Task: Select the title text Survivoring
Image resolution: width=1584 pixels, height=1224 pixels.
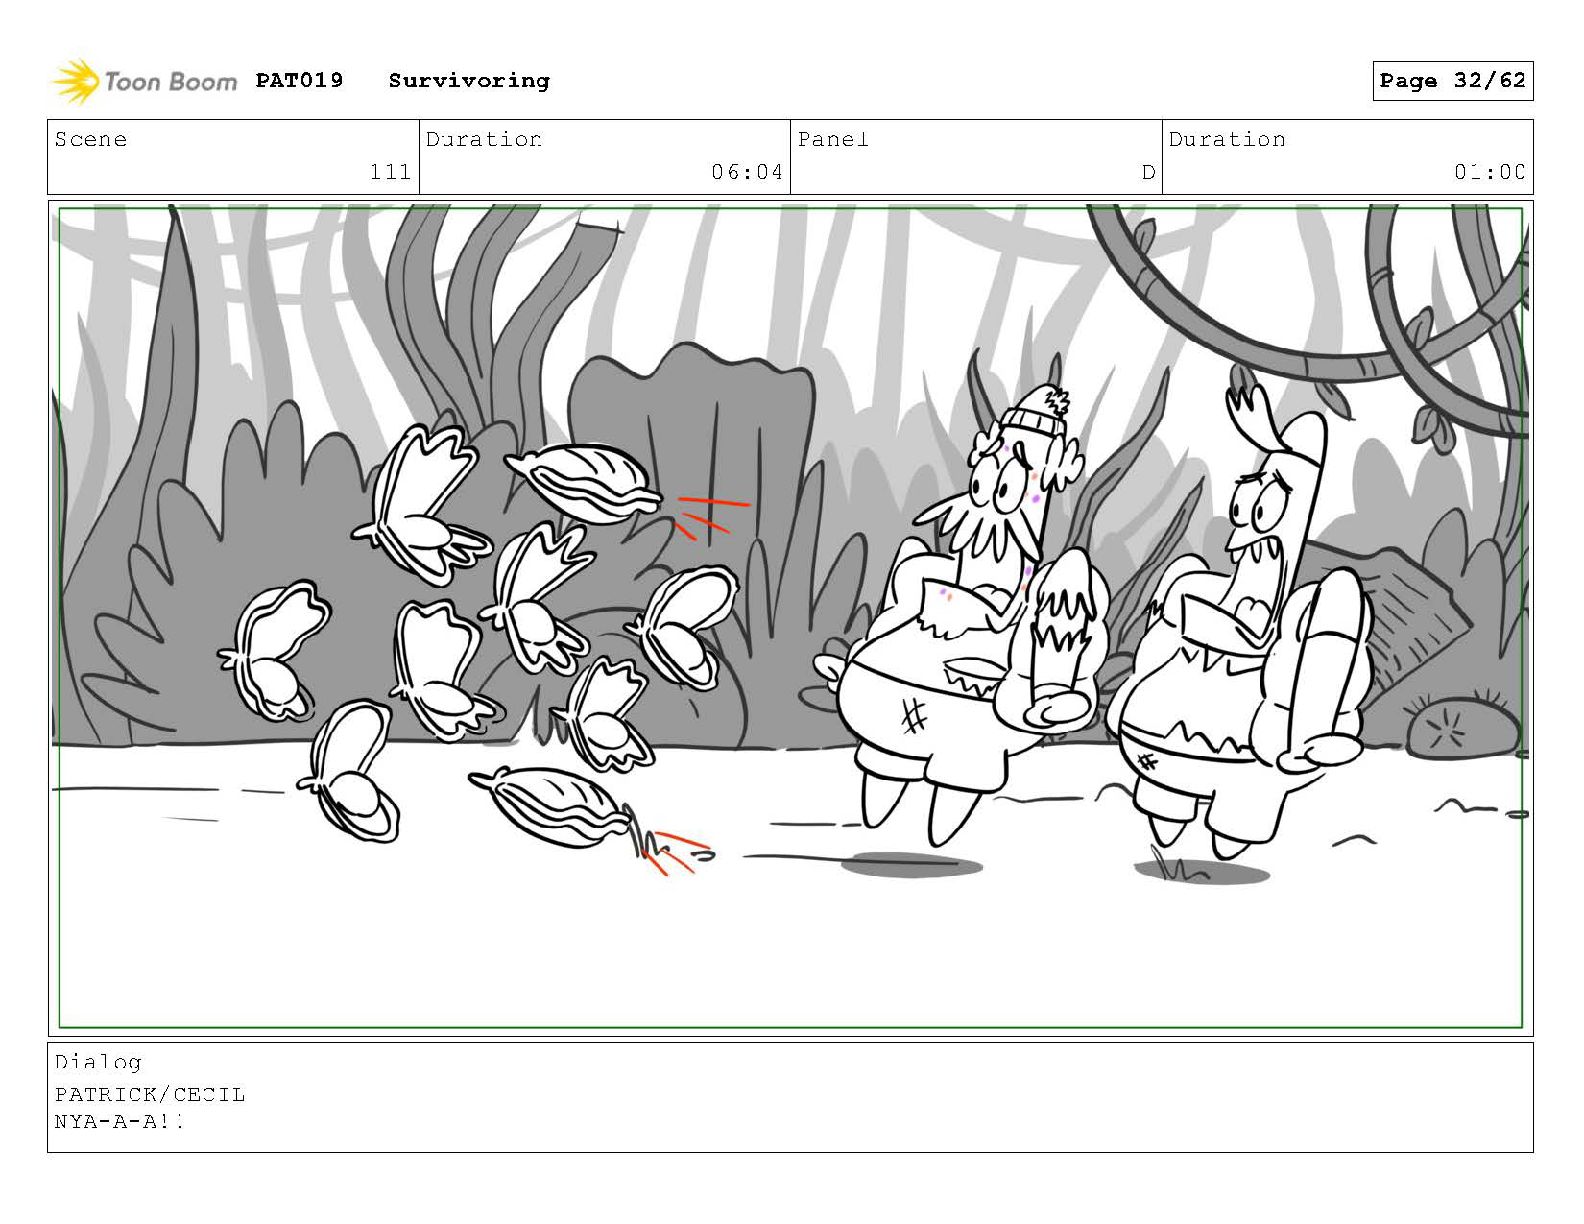Action: pos(469,81)
